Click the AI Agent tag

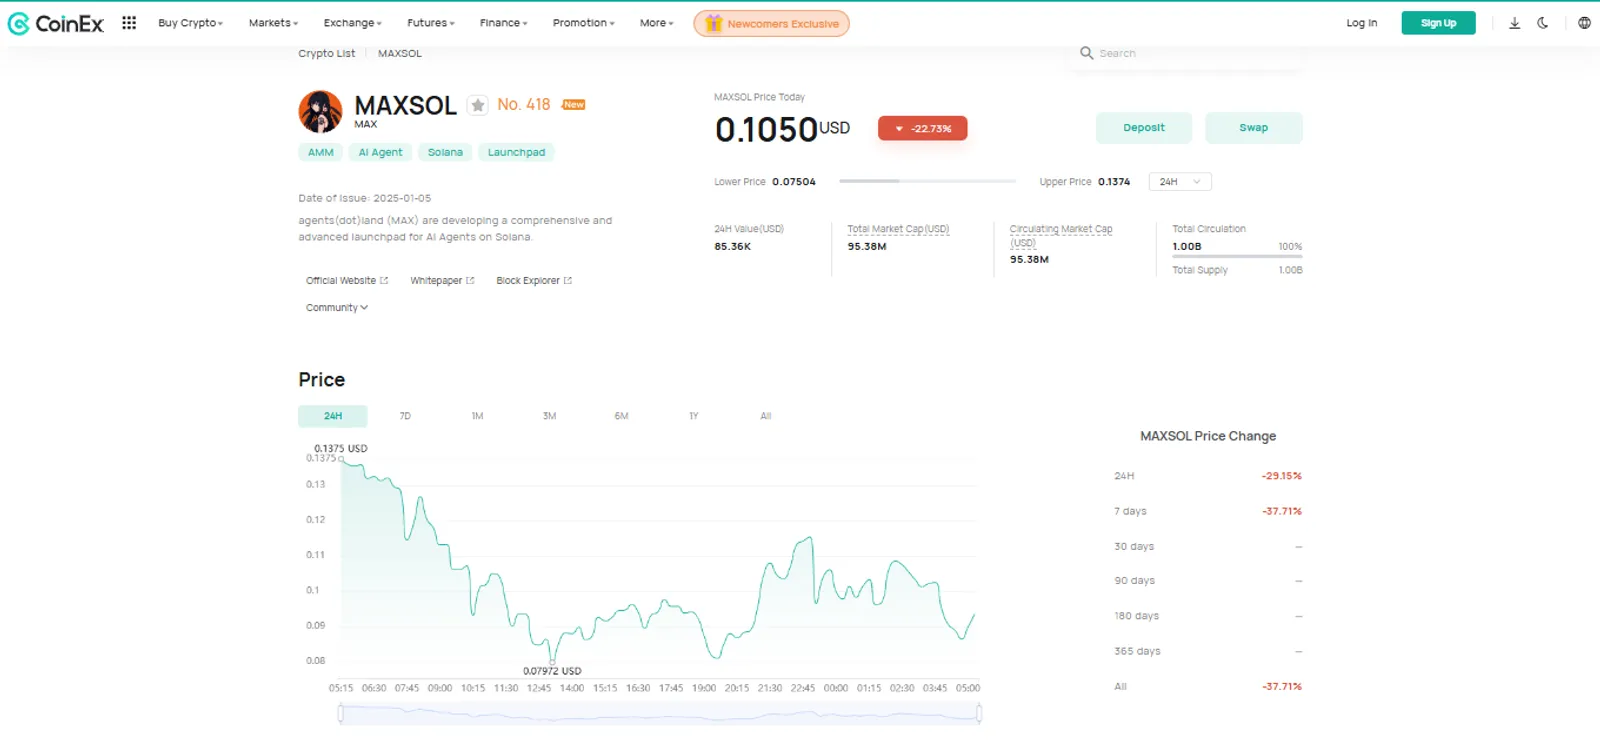pyautogui.click(x=380, y=152)
